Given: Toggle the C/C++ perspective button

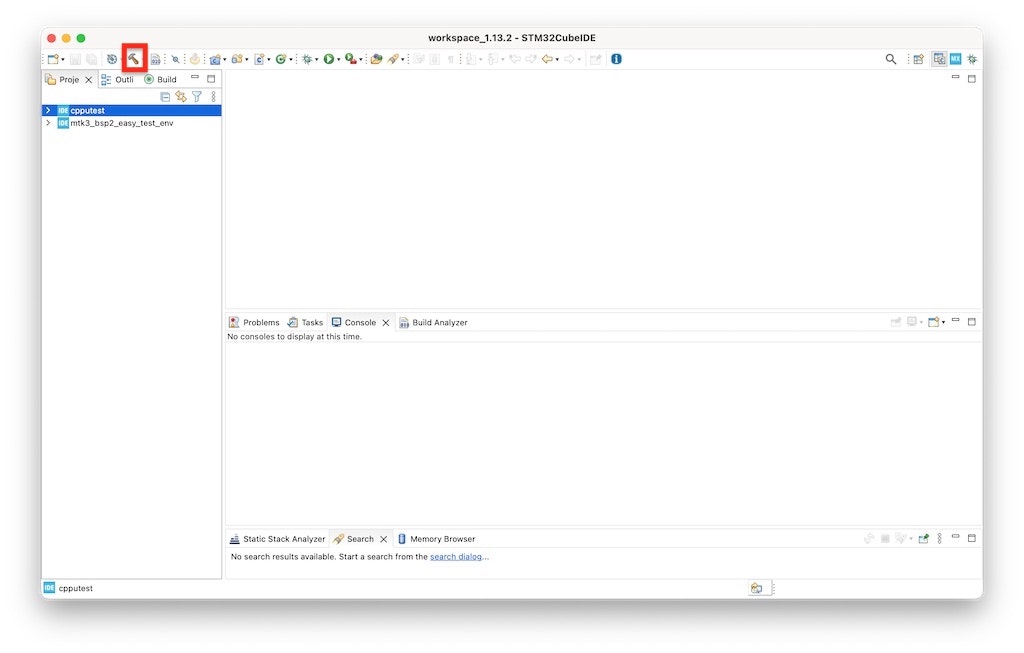Looking at the screenshot, I should 938,59.
